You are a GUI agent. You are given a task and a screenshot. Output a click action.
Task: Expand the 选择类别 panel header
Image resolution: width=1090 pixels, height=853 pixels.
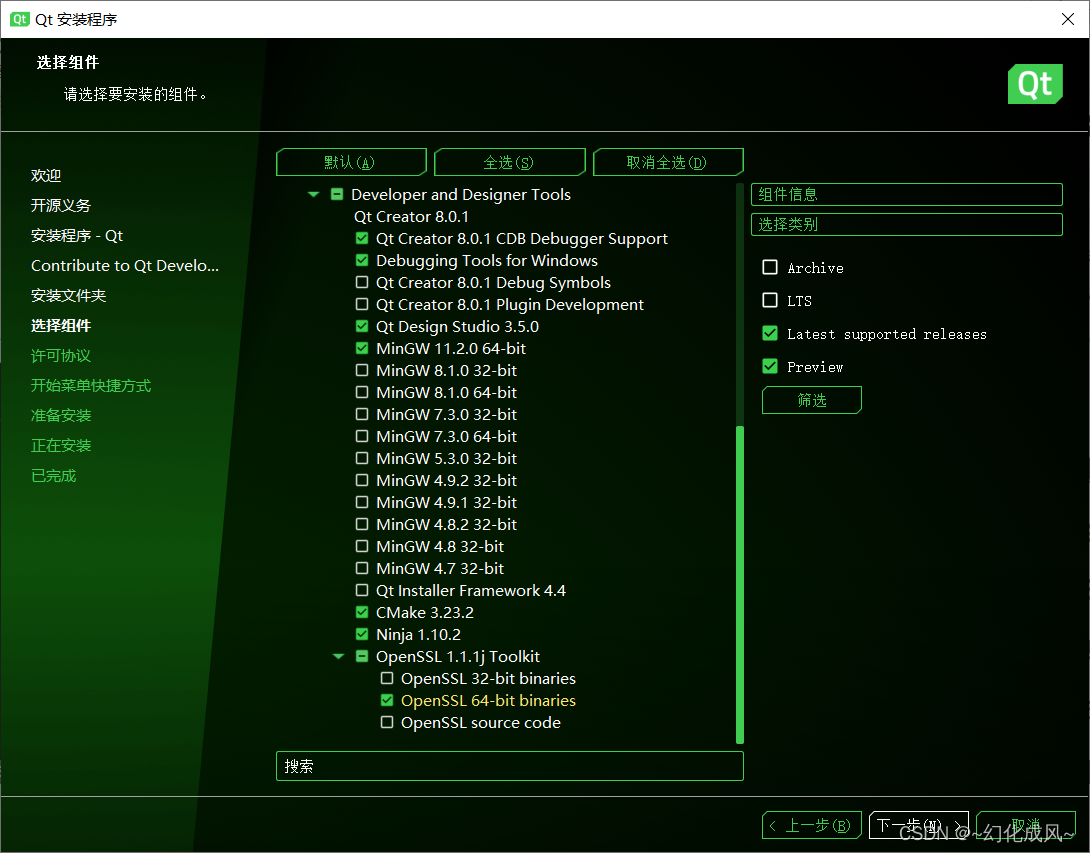pyautogui.click(x=906, y=225)
